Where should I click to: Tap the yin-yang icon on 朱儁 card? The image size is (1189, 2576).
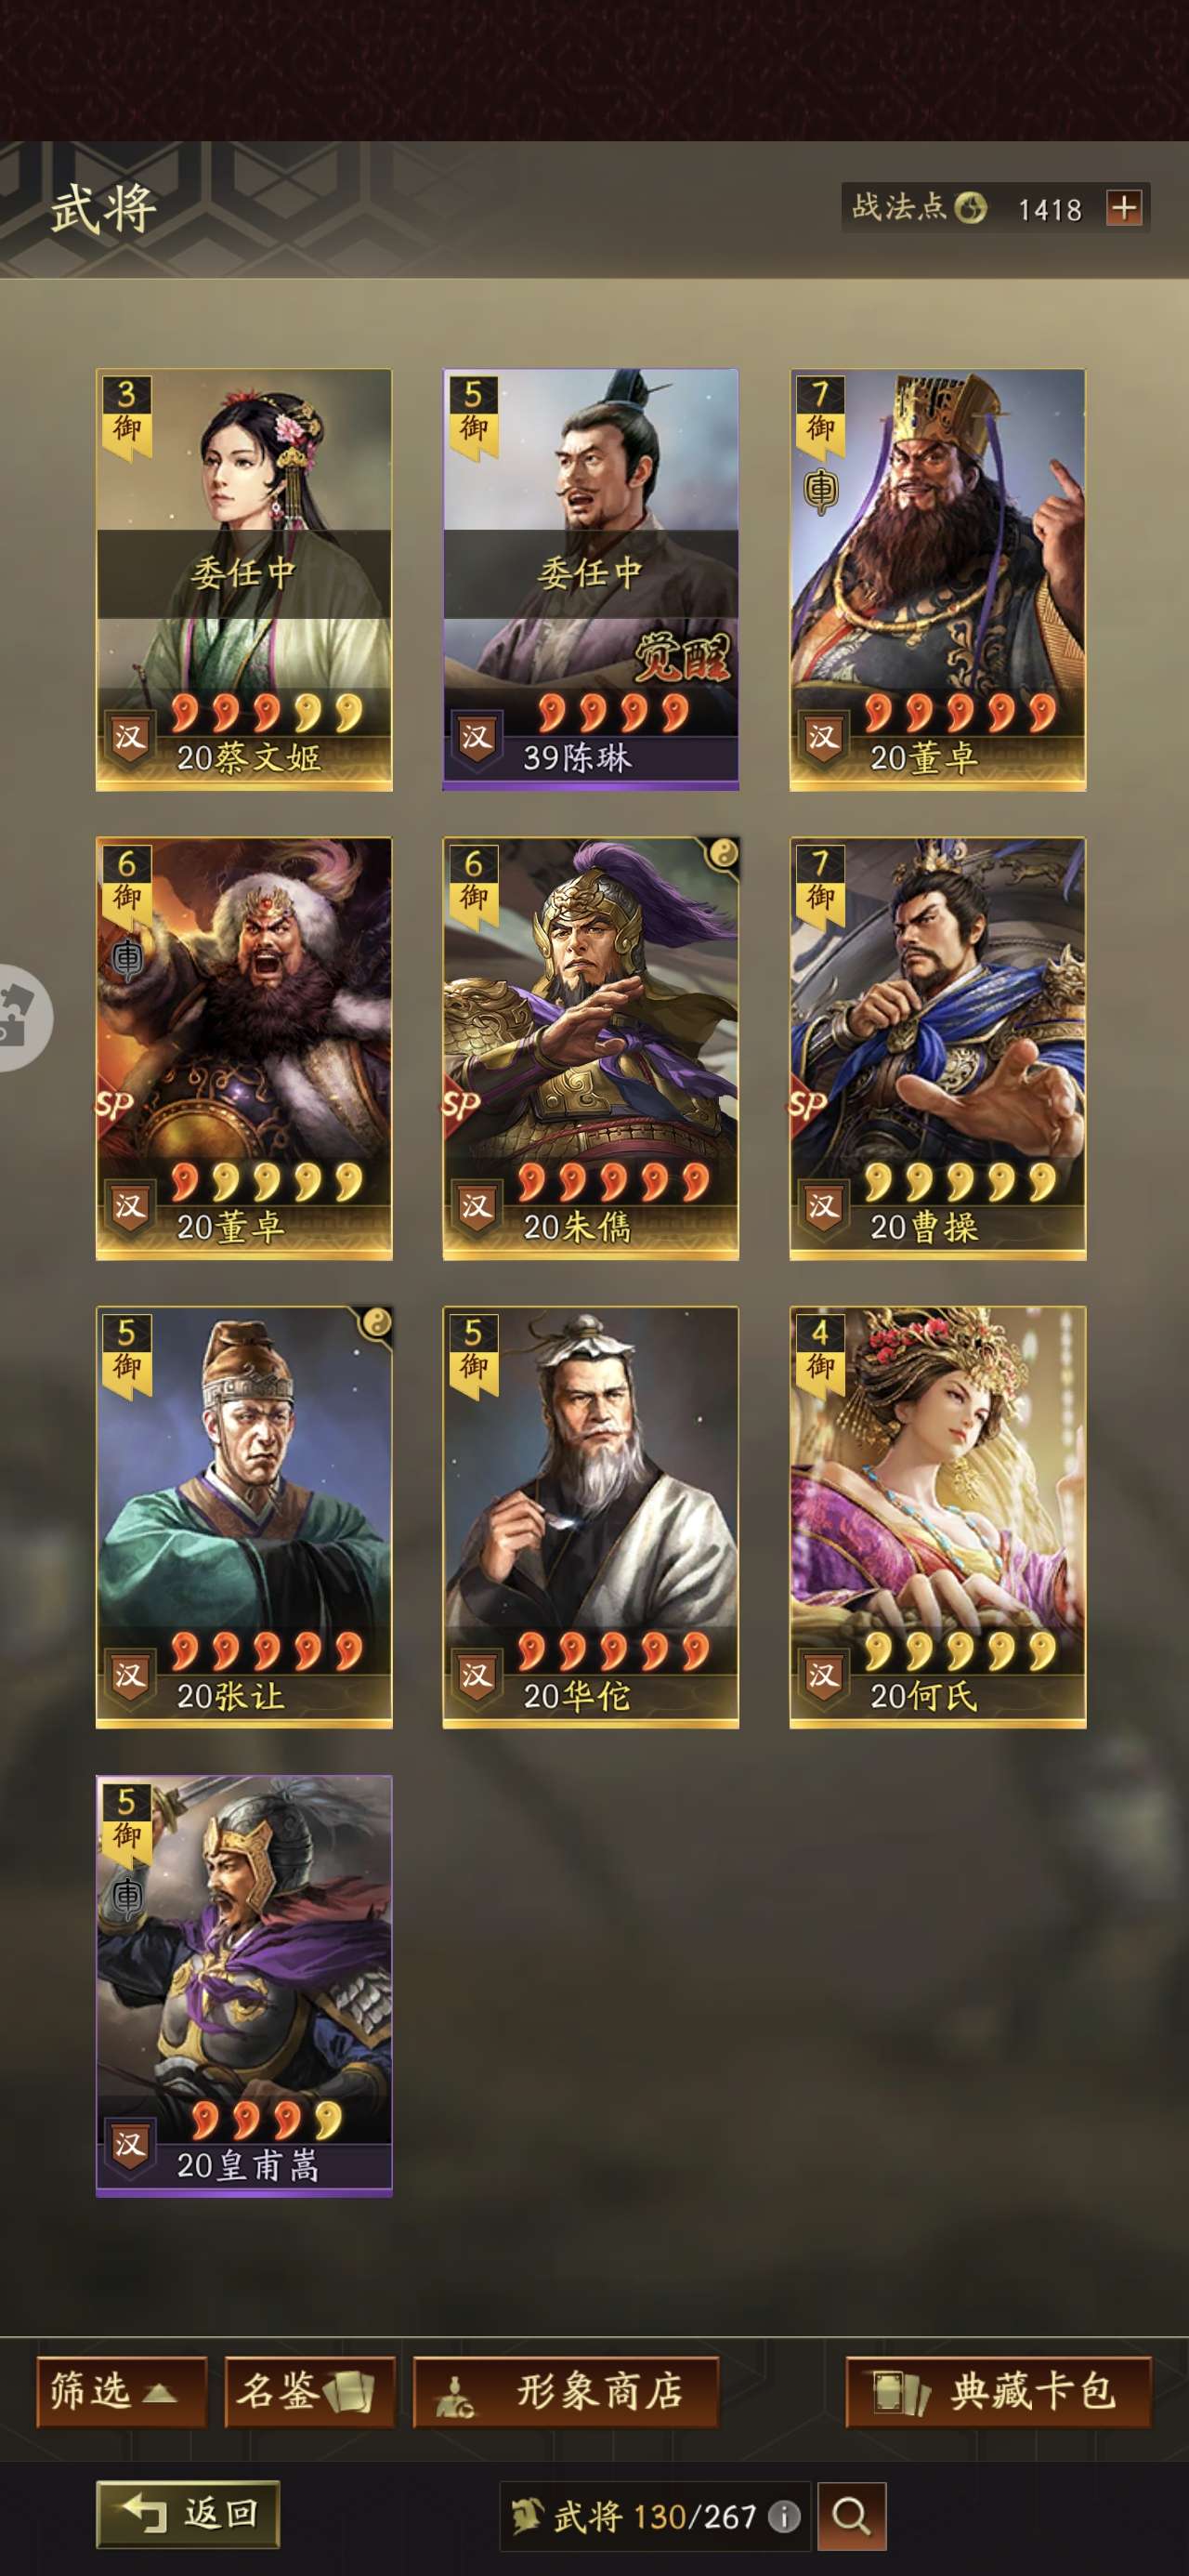tap(723, 852)
